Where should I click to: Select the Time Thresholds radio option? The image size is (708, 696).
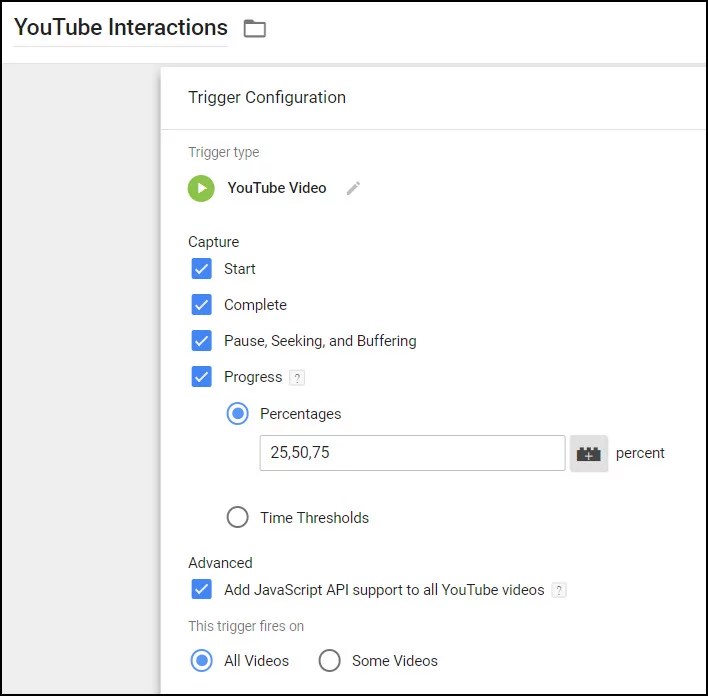[x=238, y=517]
